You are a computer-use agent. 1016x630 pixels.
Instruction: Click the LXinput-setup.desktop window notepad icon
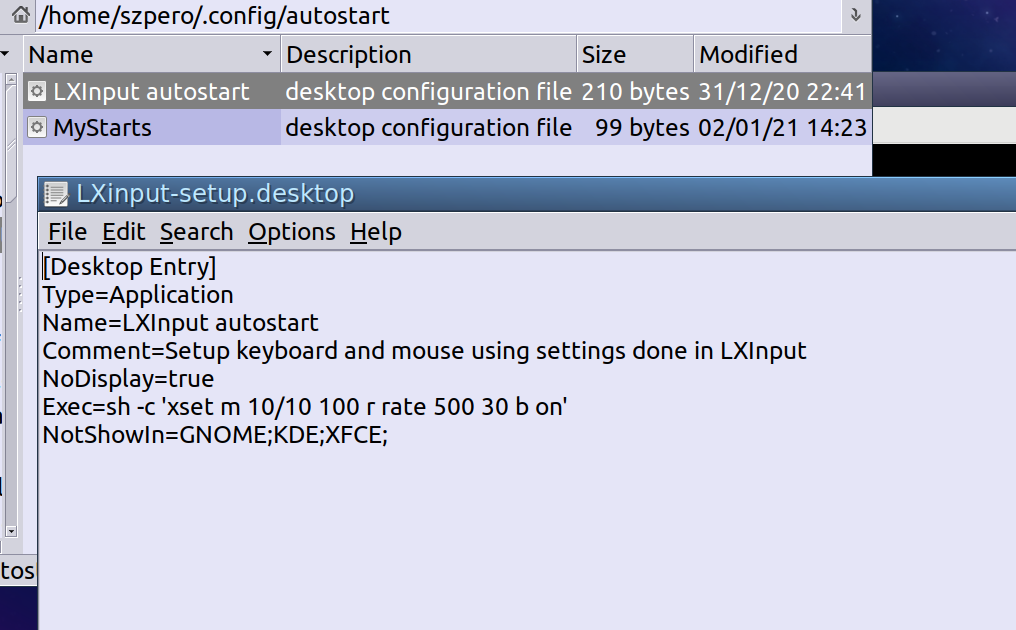56,194
